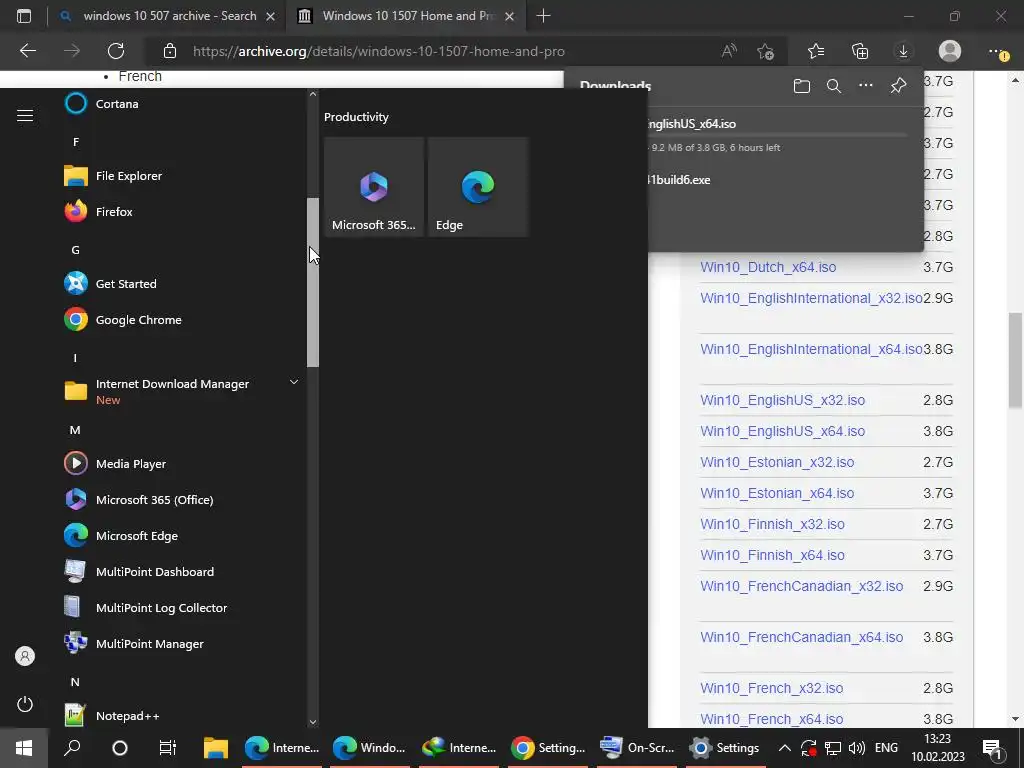Open a new browser tab

click(543, 16)
